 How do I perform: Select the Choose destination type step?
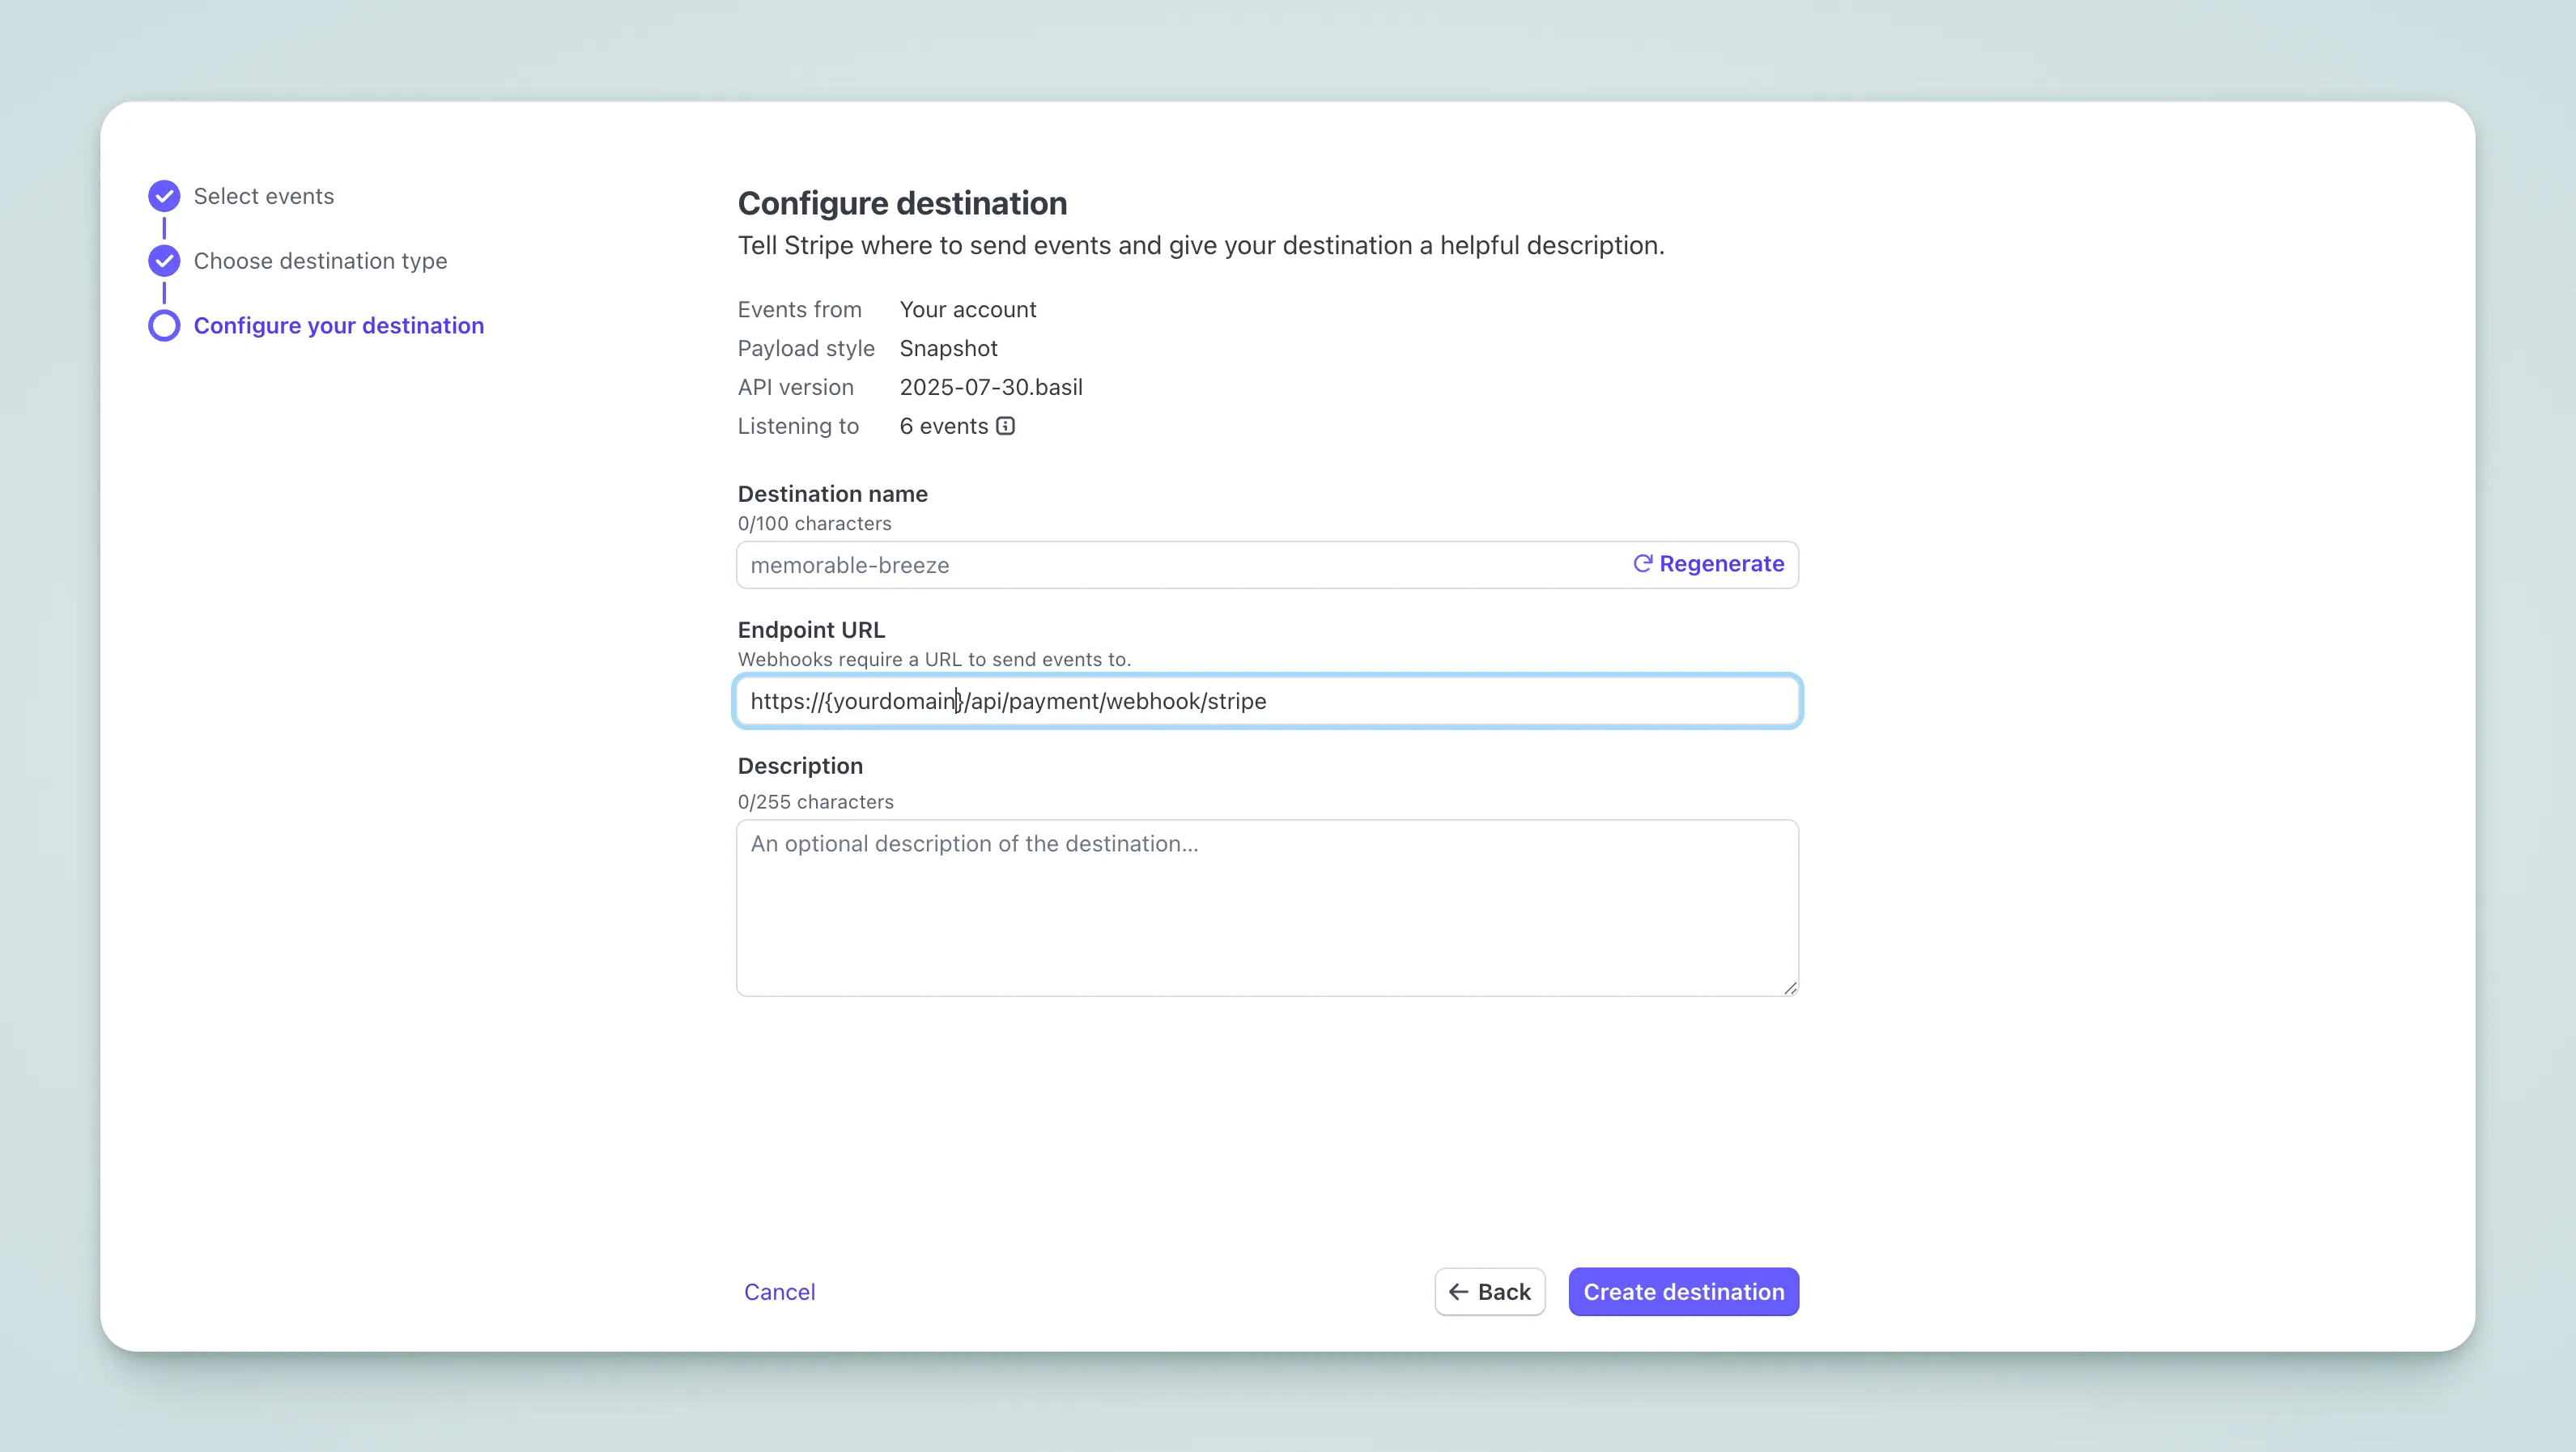pos(320,260)
